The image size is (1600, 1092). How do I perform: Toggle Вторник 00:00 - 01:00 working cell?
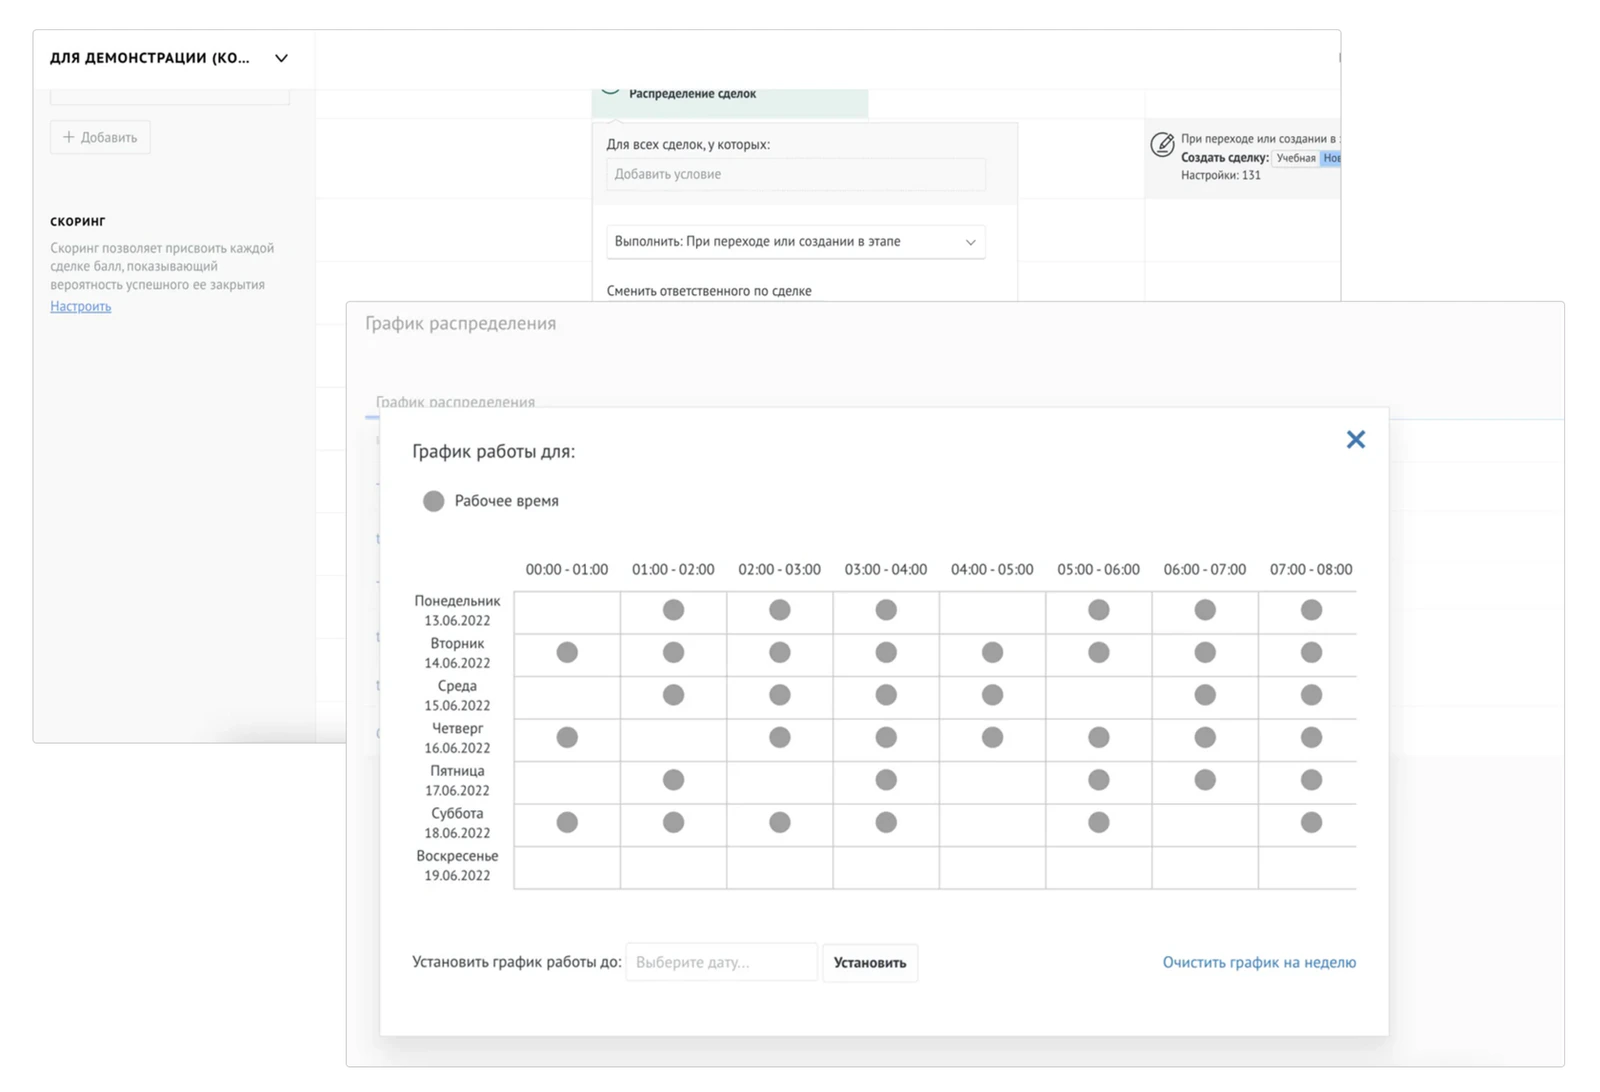[567, 652]
